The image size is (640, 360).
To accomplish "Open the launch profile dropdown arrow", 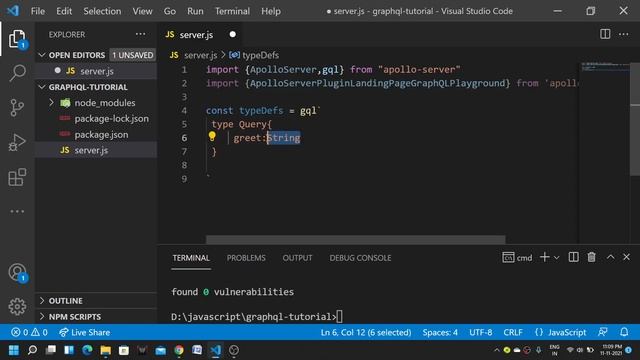I will 556,258.
